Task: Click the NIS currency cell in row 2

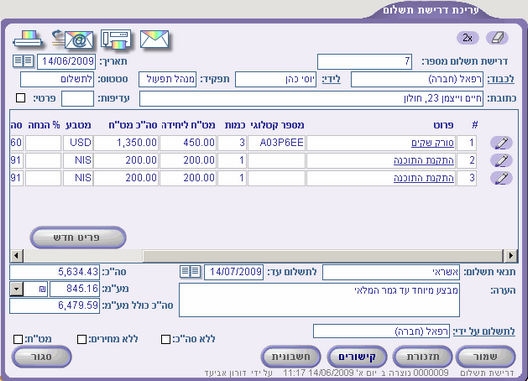Action: tap(78, 160)
